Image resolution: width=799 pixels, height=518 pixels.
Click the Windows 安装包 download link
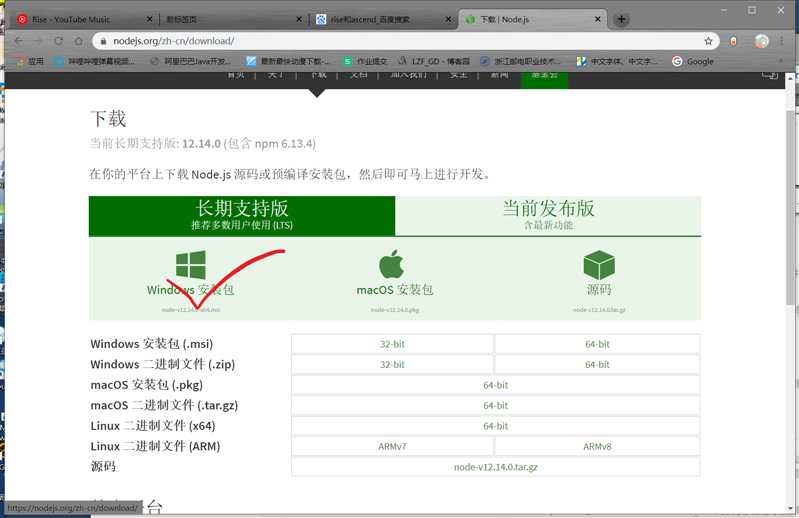click(191, 290)
